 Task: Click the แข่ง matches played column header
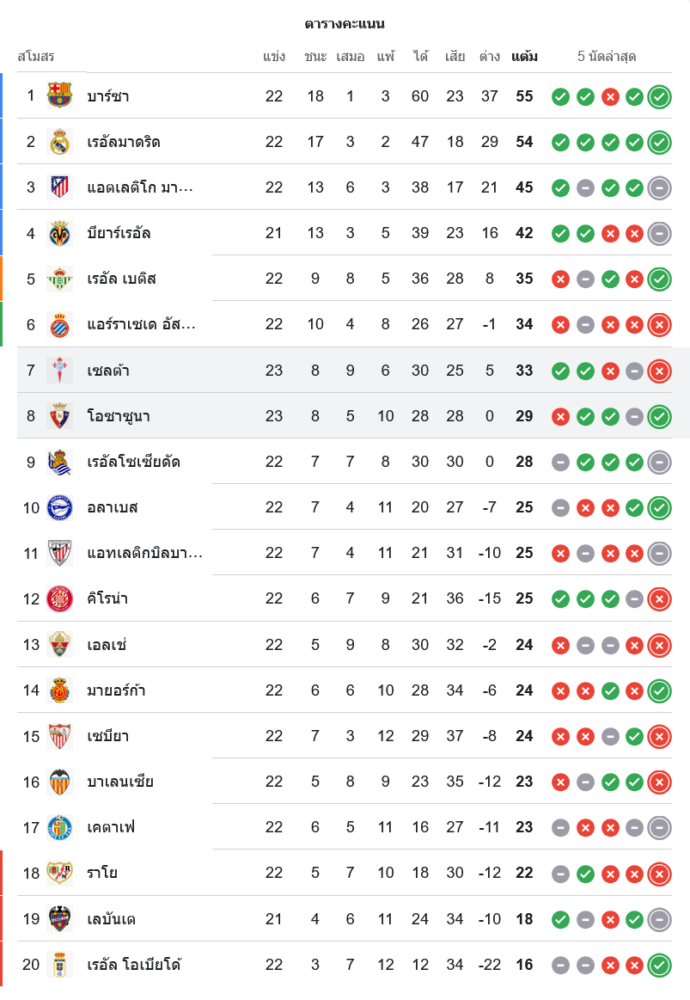(274, 57)
